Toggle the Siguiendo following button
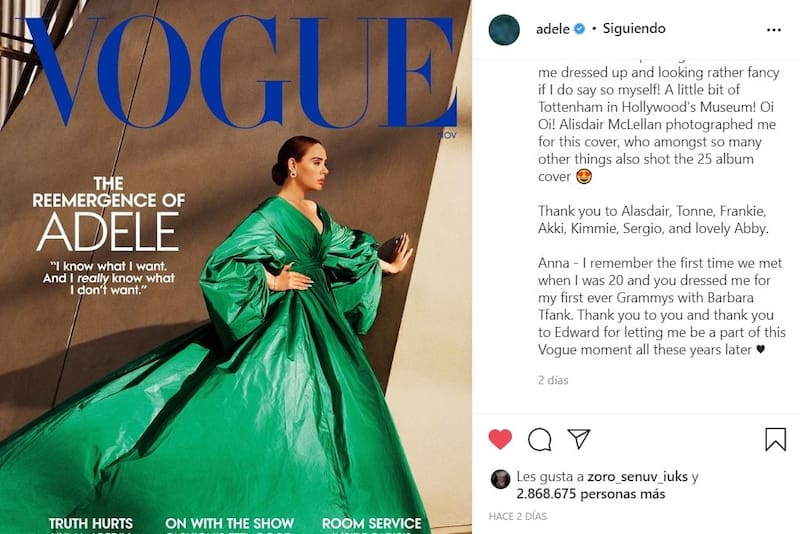Viewport: 800px width, 534px height. click(634, 29)
